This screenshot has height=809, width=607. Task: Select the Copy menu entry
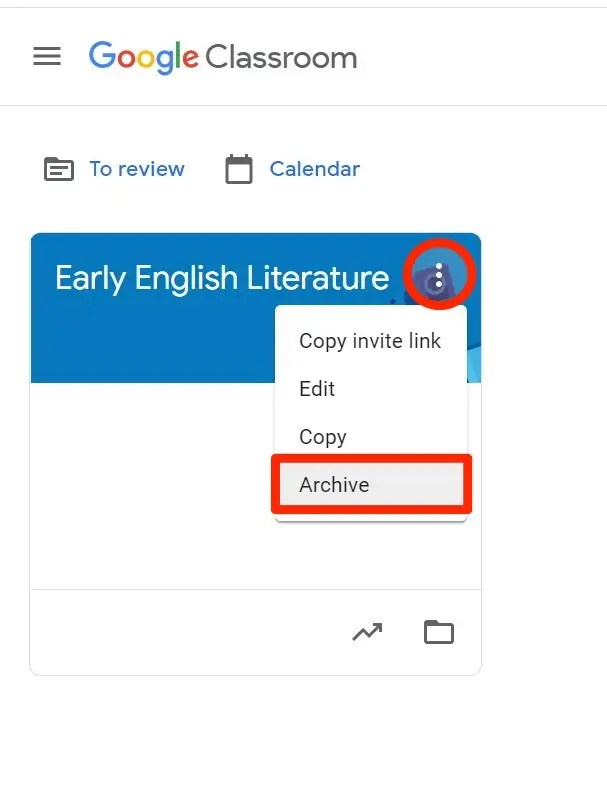click(x=323, y=437)
